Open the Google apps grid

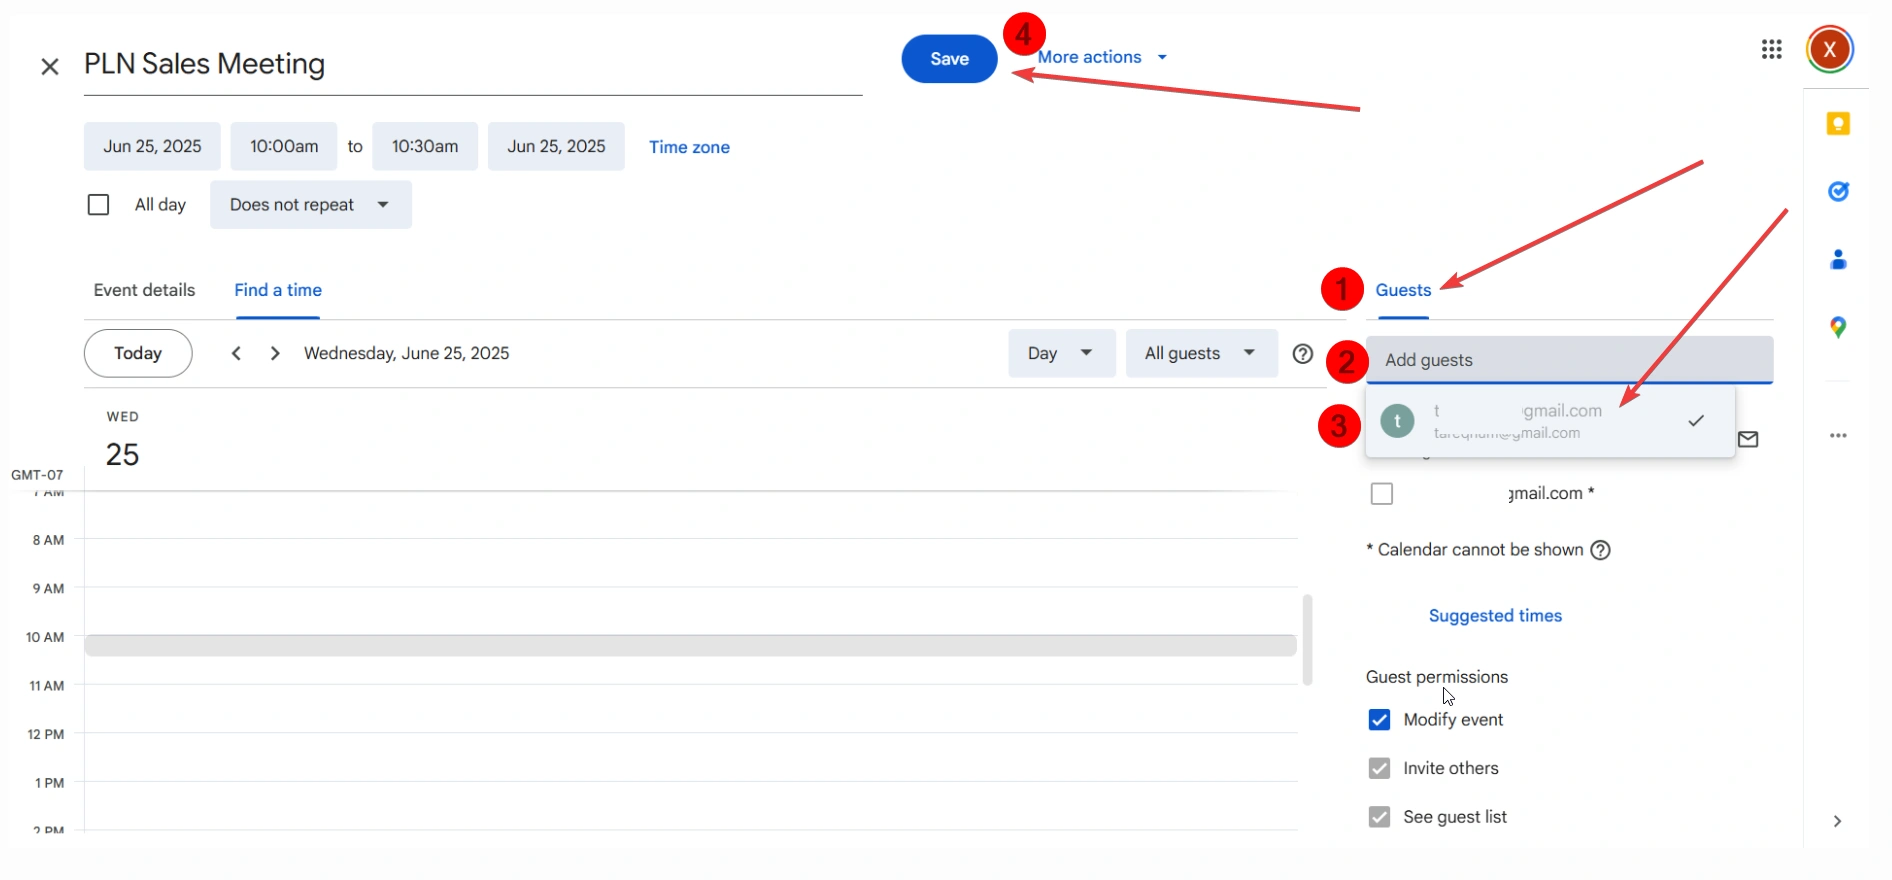[1771, 50]
